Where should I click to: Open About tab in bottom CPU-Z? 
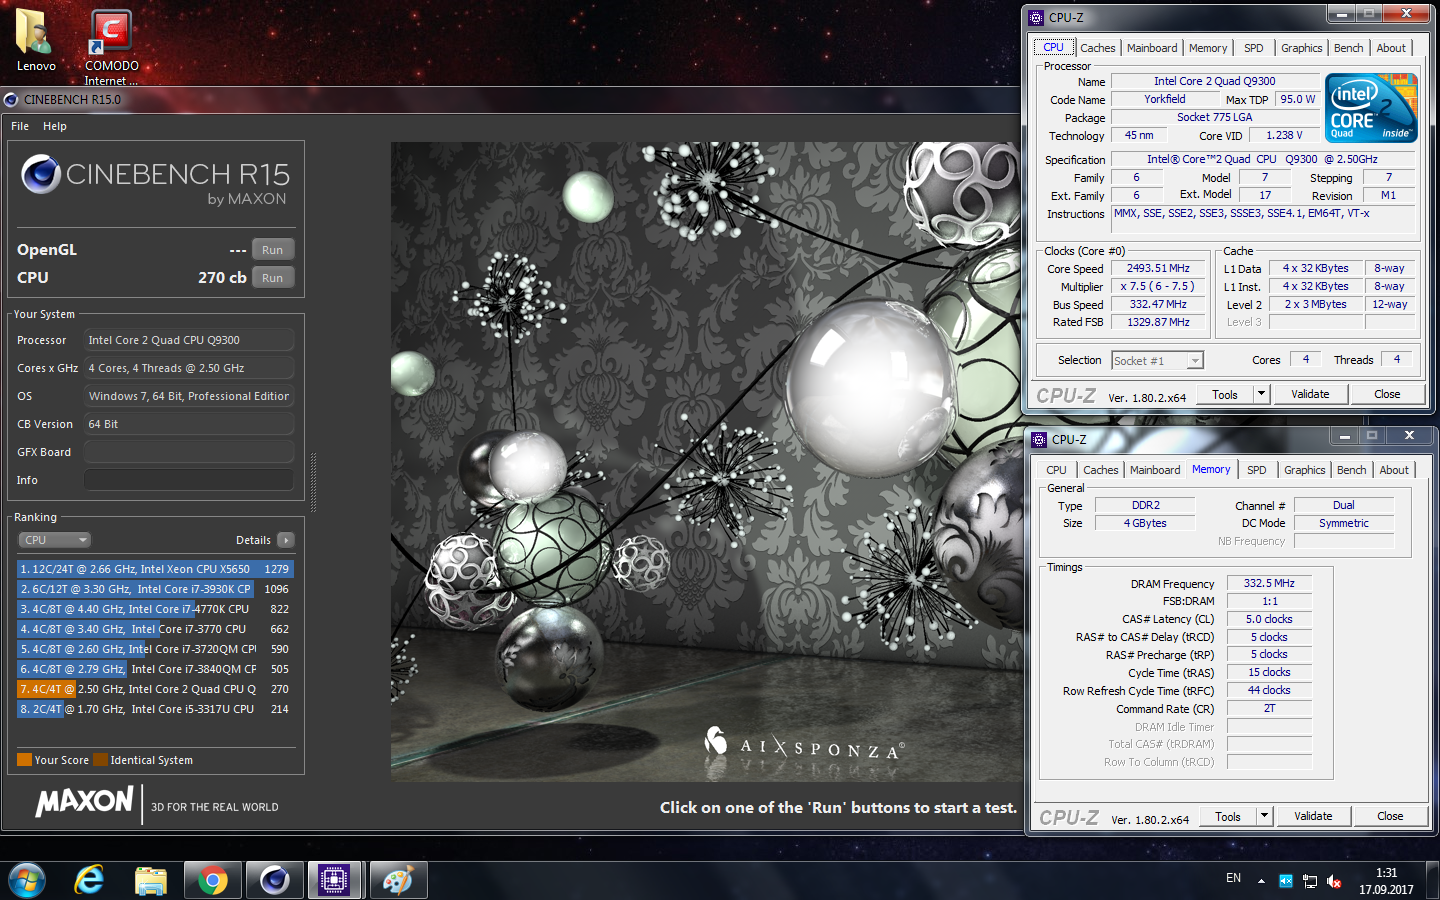[x=1394, y=470]
